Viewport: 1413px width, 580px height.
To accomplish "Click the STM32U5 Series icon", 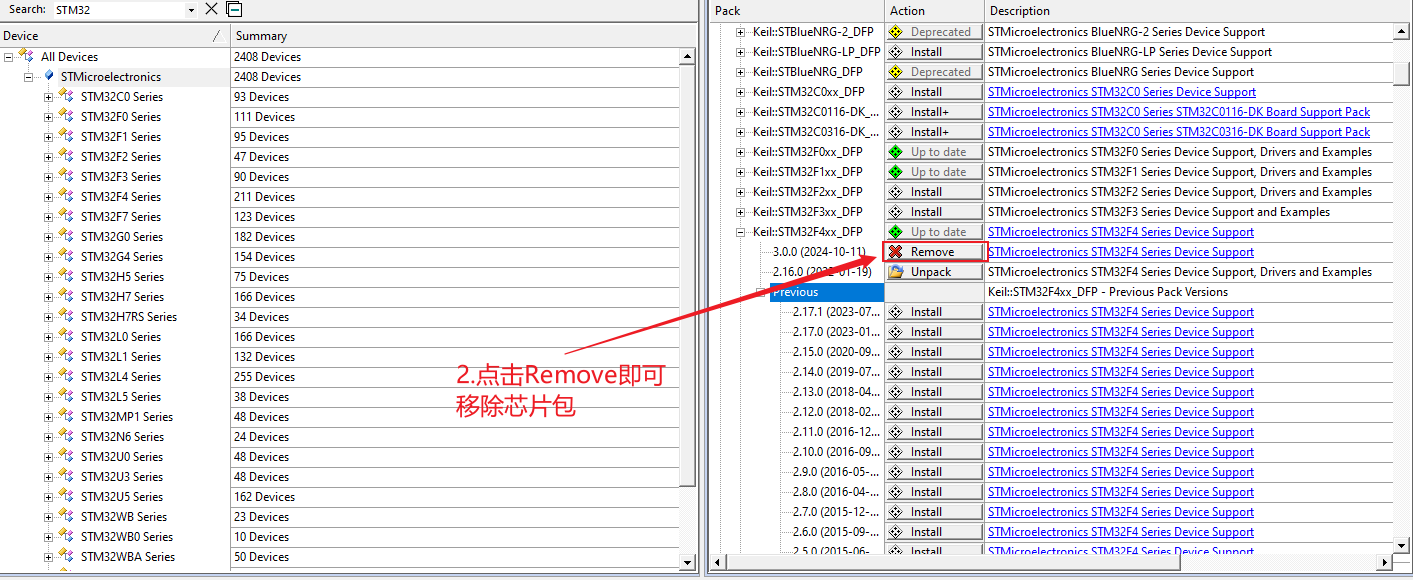I will [66, 497].
